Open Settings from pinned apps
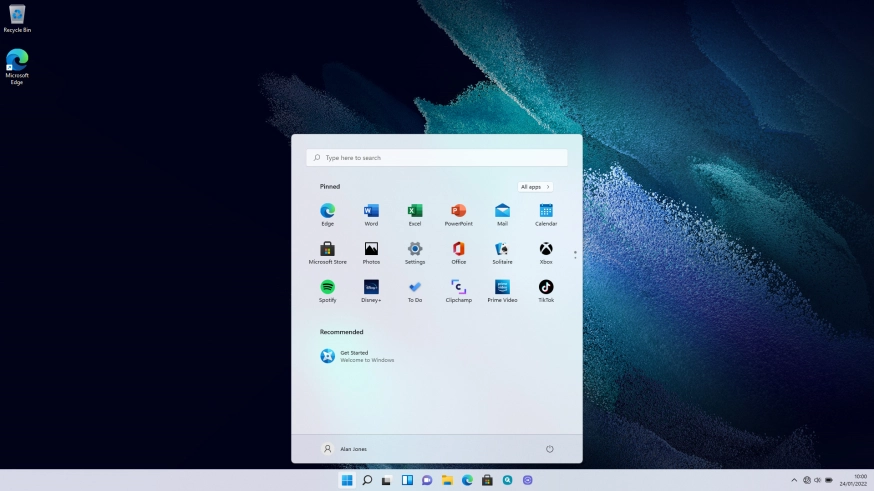Screen dimensions: 874x491 [x=415, y=249]
